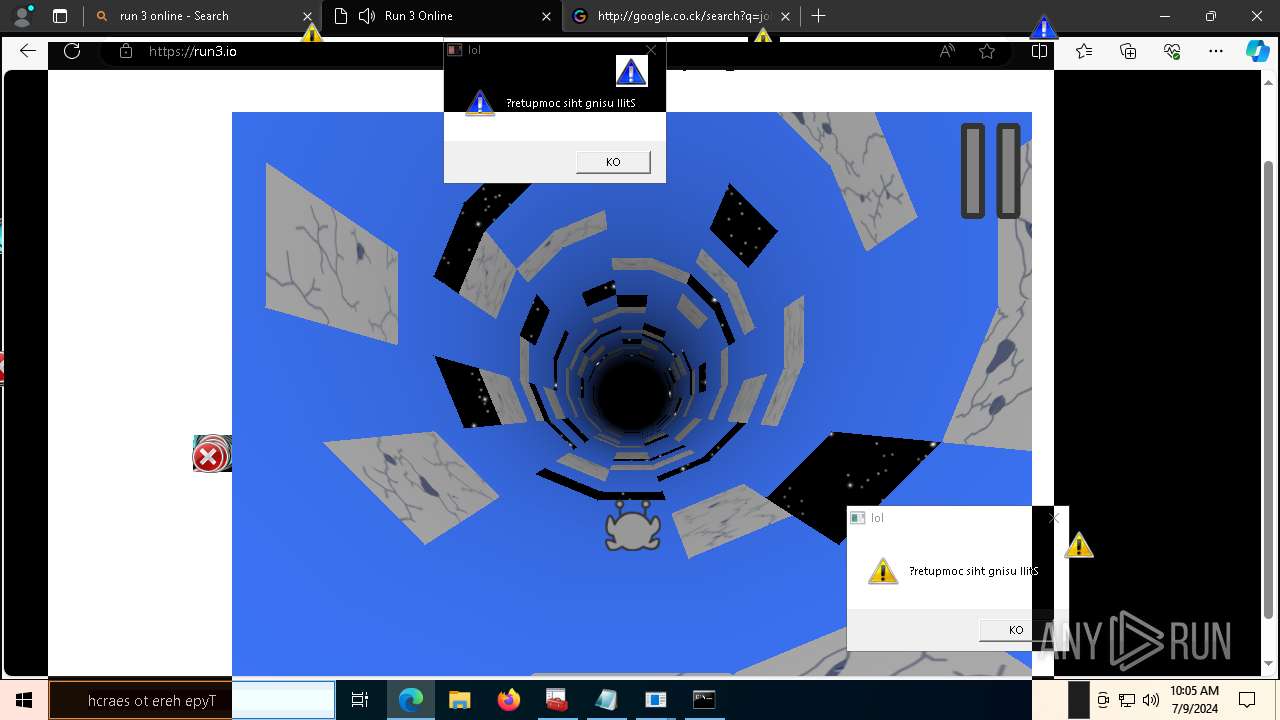The height and width of the screenshot is (720, 1280).
Task: Refresh the run3.io page
Action: coord(72,51)
